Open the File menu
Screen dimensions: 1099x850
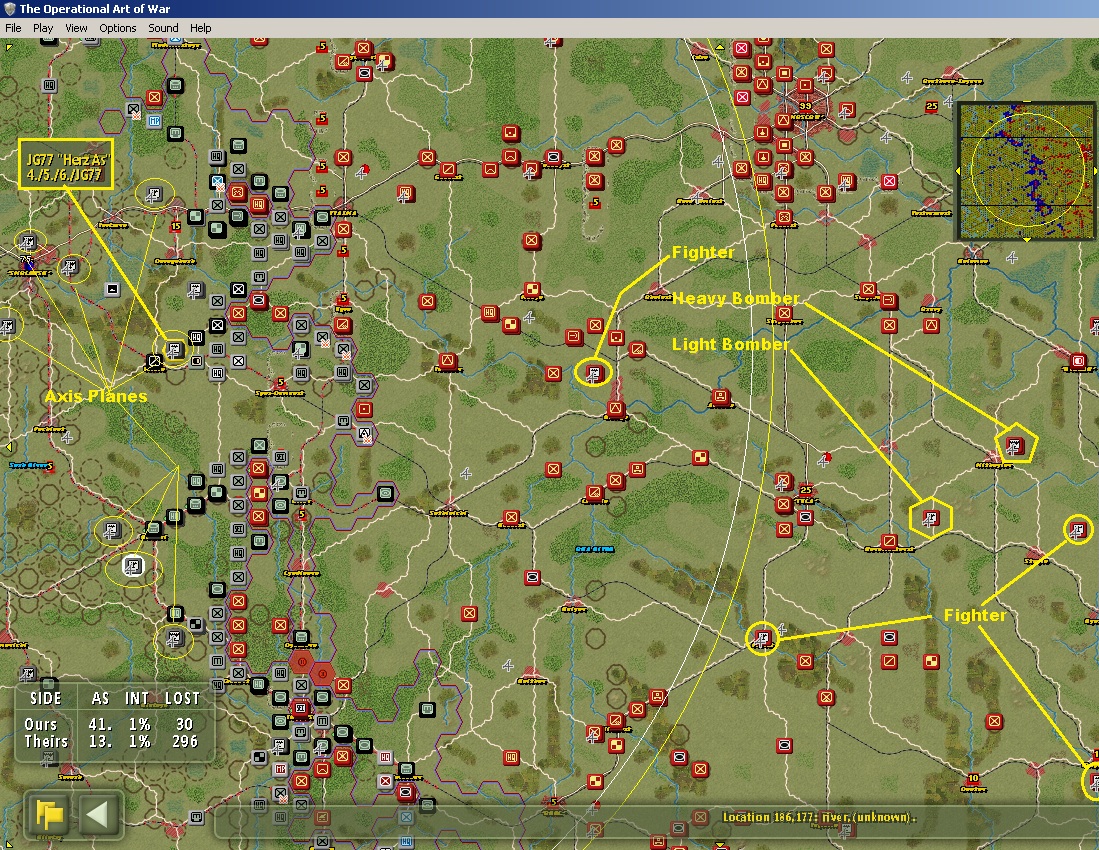[x=13, y=28]
